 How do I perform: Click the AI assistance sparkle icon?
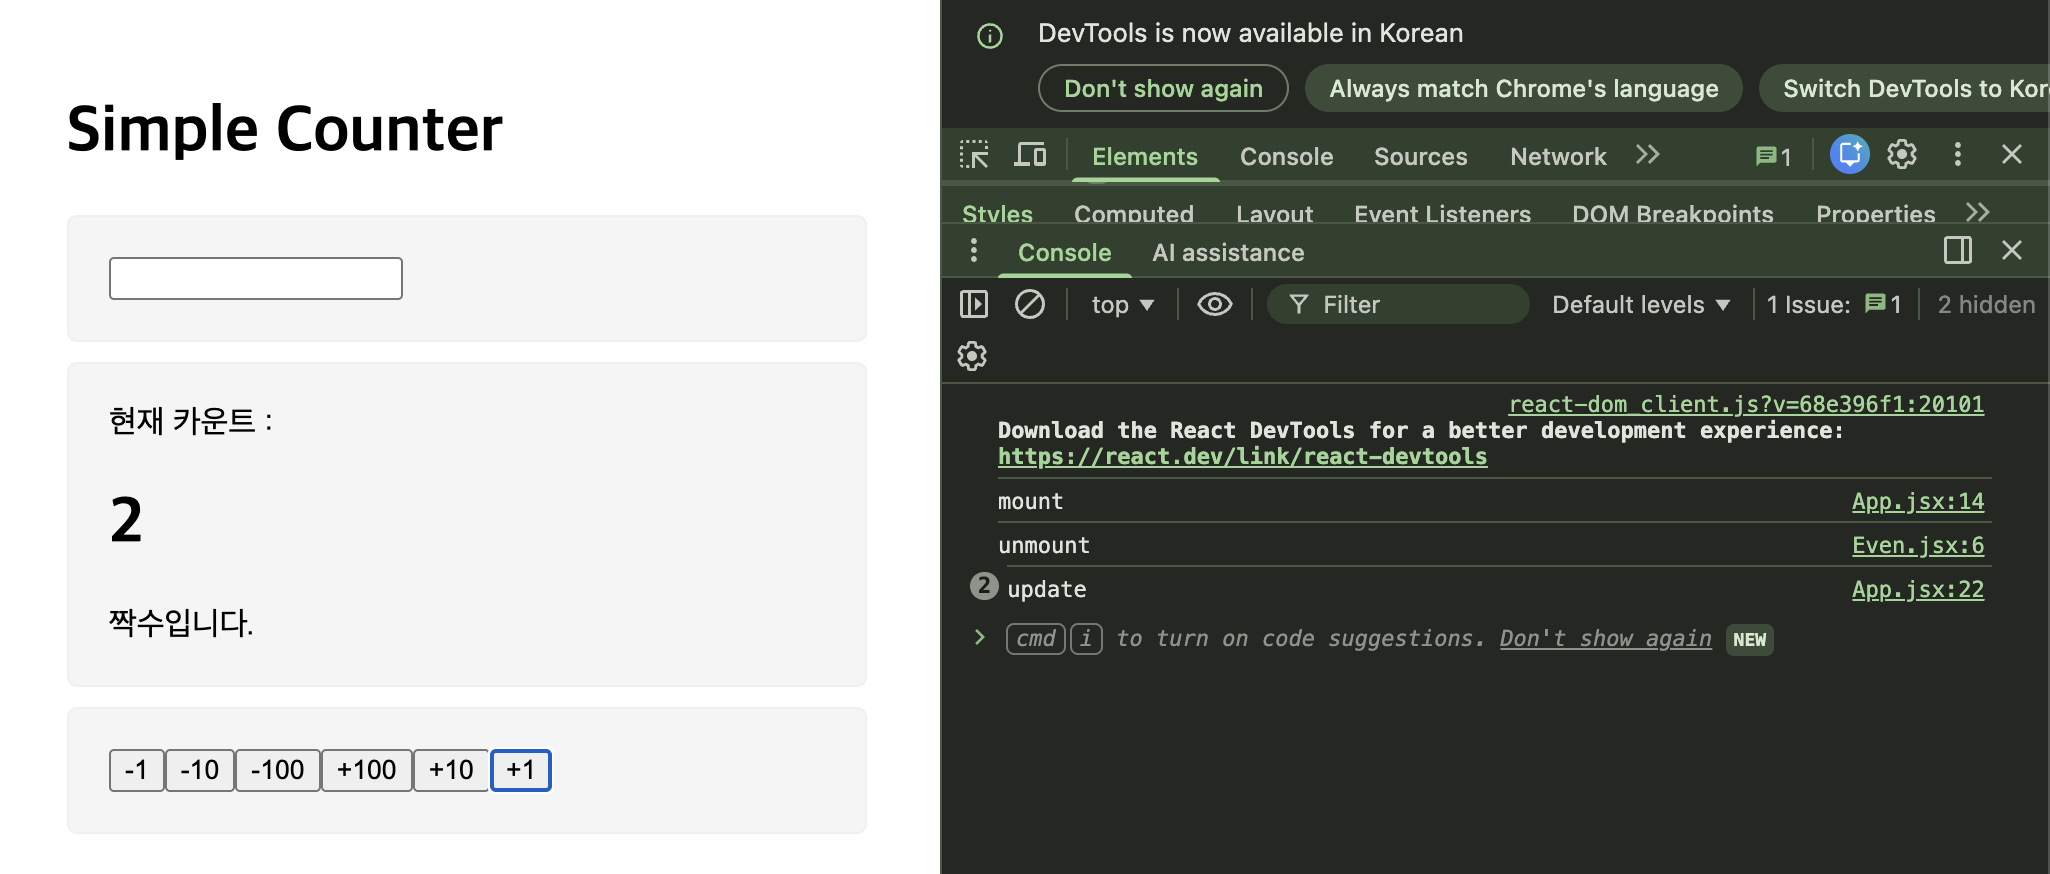click(x=1849, y=155)
